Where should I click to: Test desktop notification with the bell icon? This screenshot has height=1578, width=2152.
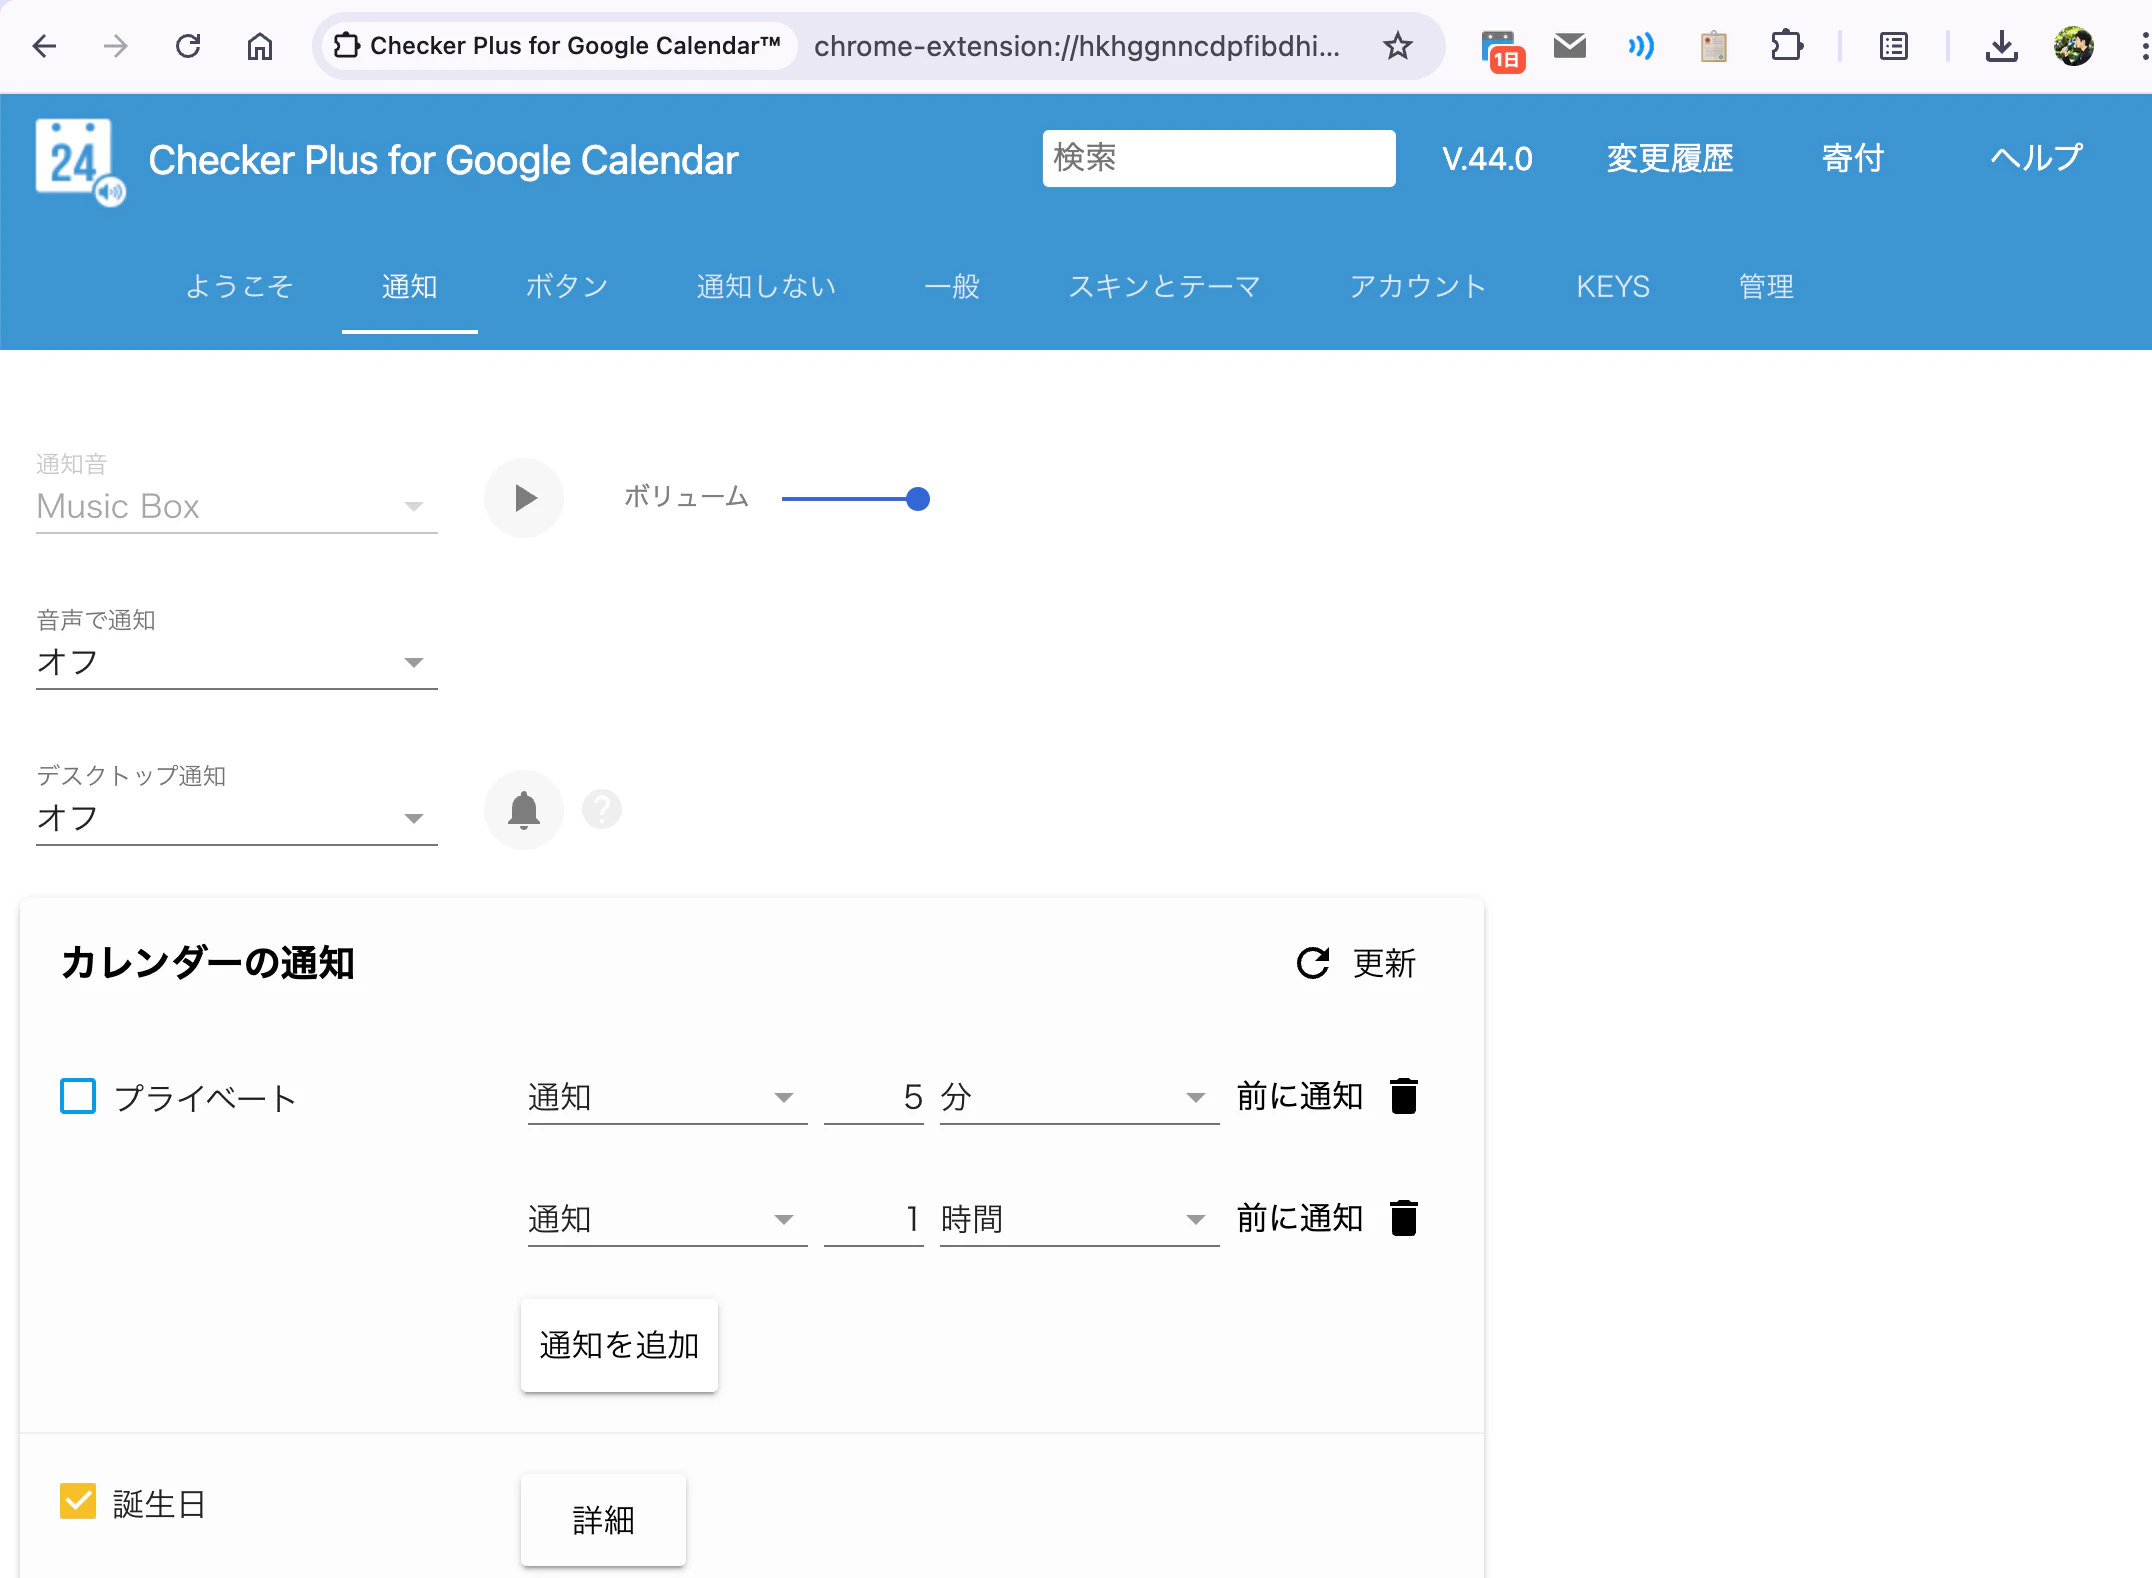(524, 810)
